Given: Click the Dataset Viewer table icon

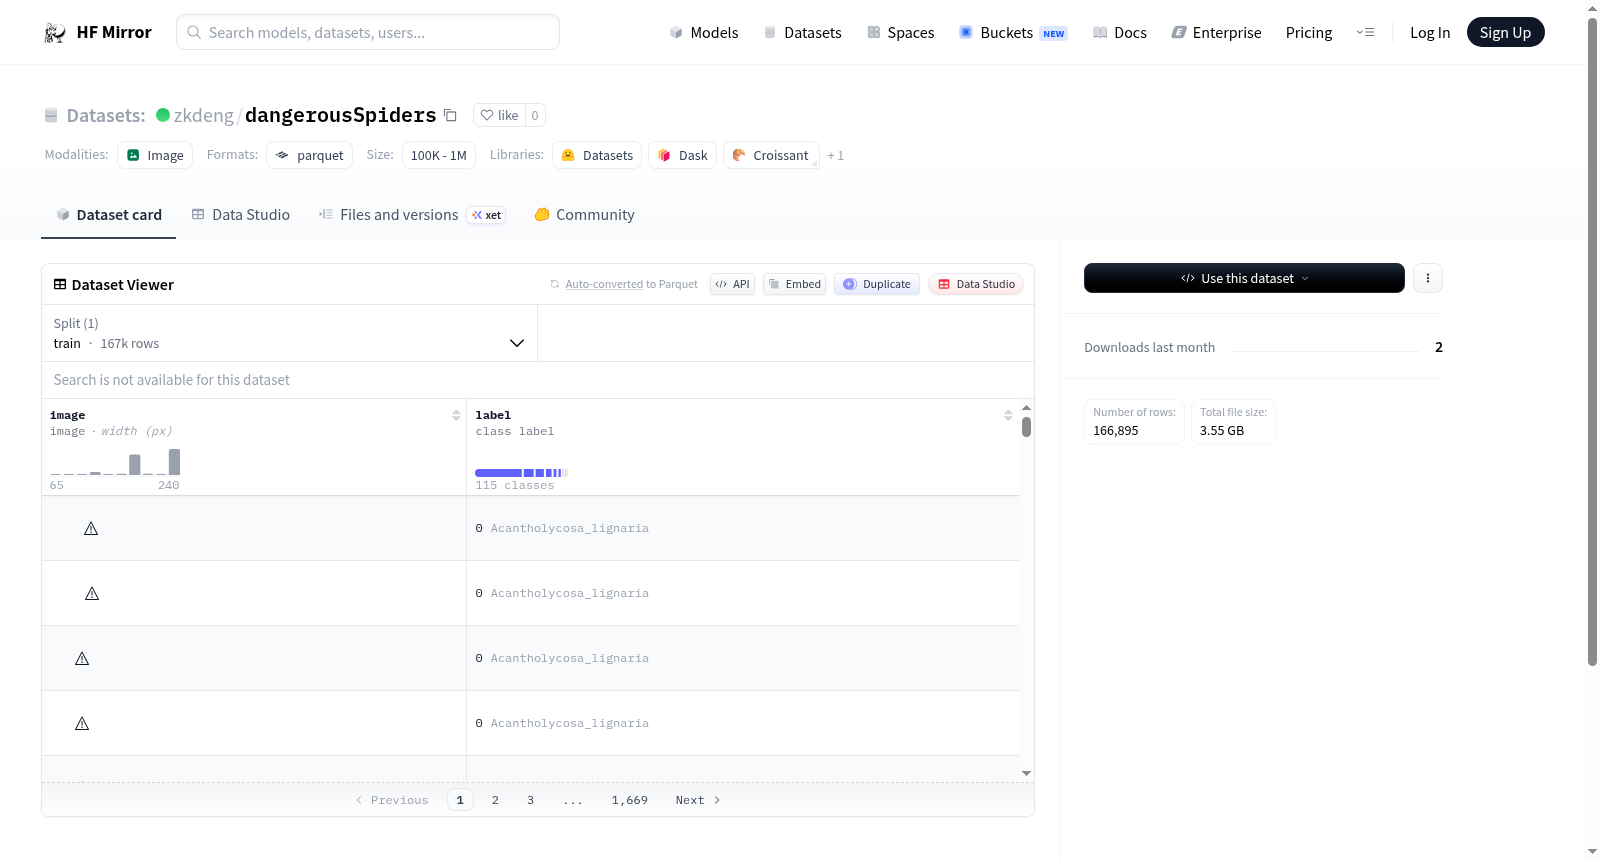Looking at the screenshot, I should click(x=60, y=284).
